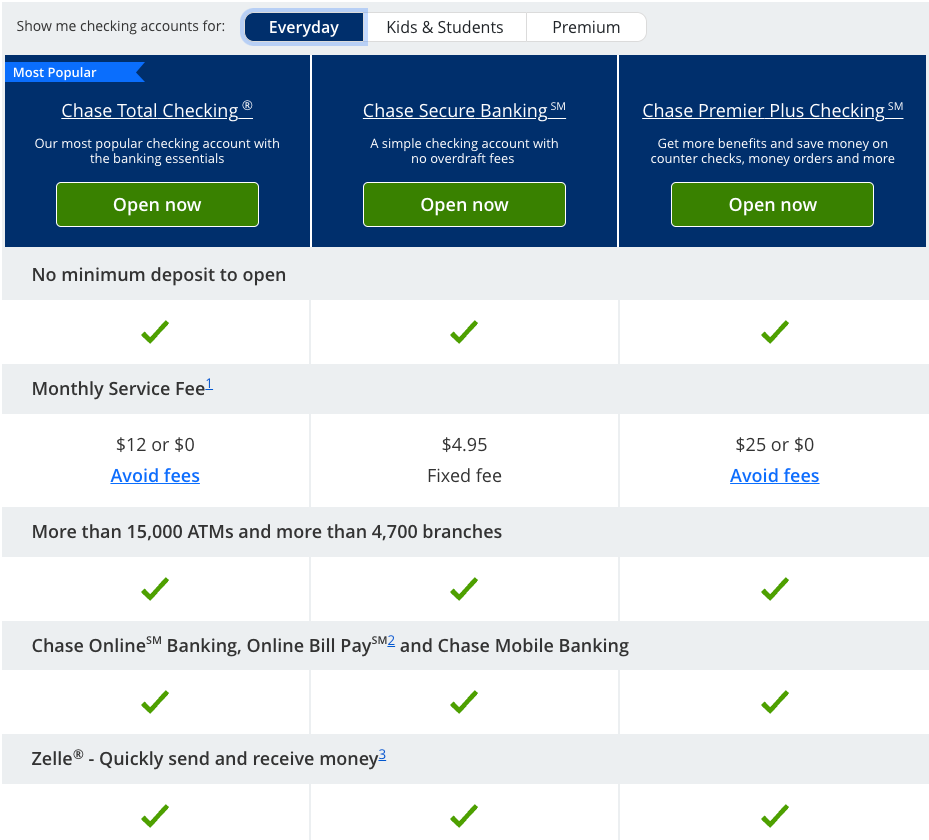Click the No minimum deposit to open heading
Image resolution: width=929 pixels, height=840 pixels.
[x=159, y=275]
